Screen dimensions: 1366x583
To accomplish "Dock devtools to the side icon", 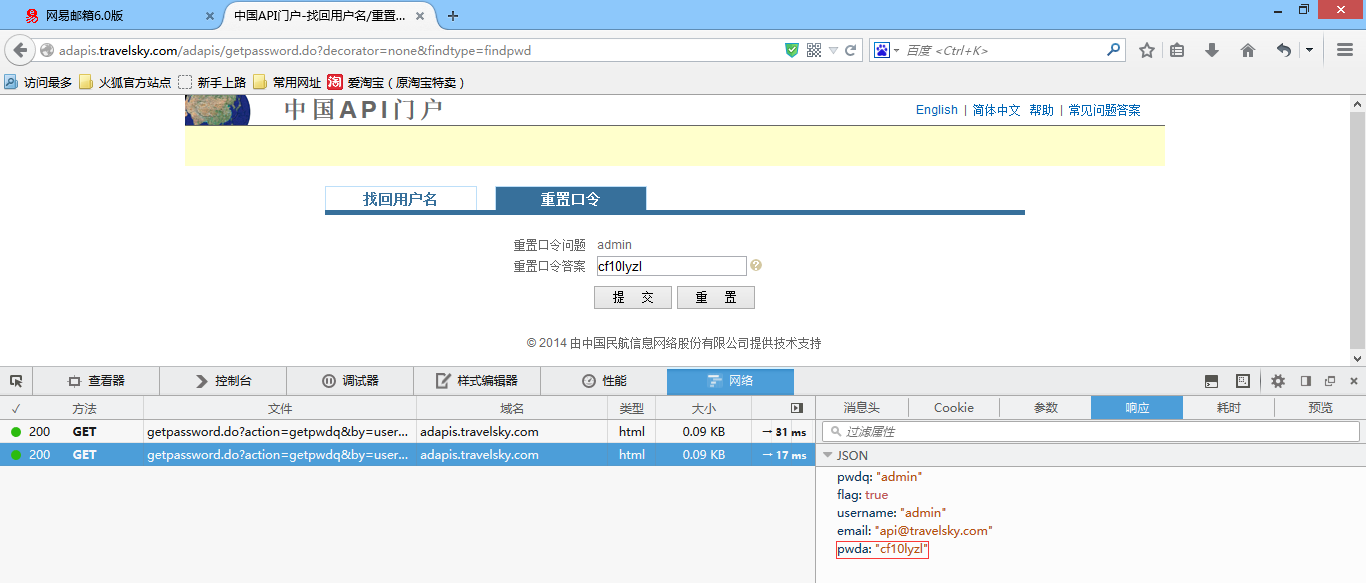I will [1305, 381].
